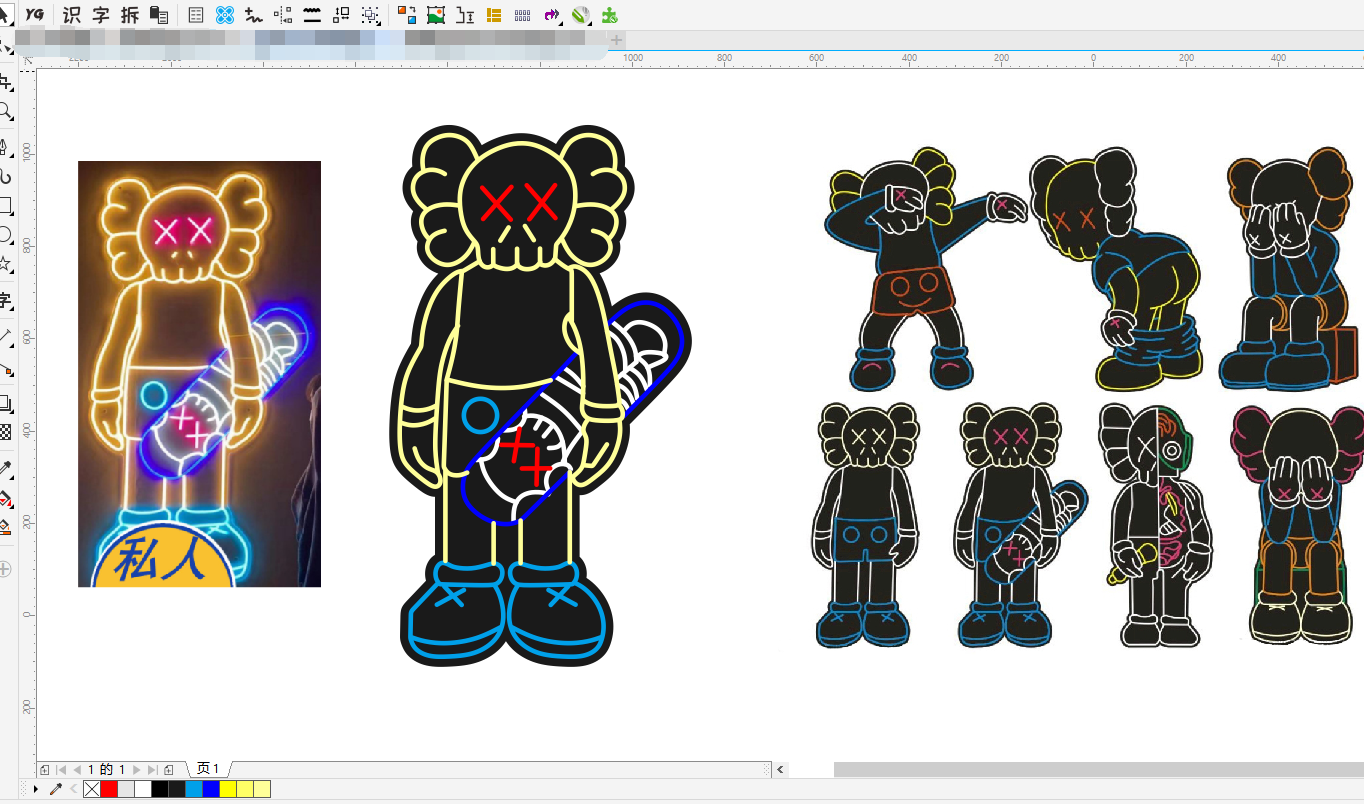1364x804 pixels.
Task: Add page after using right page icon
Action: (x=169, y=770)
